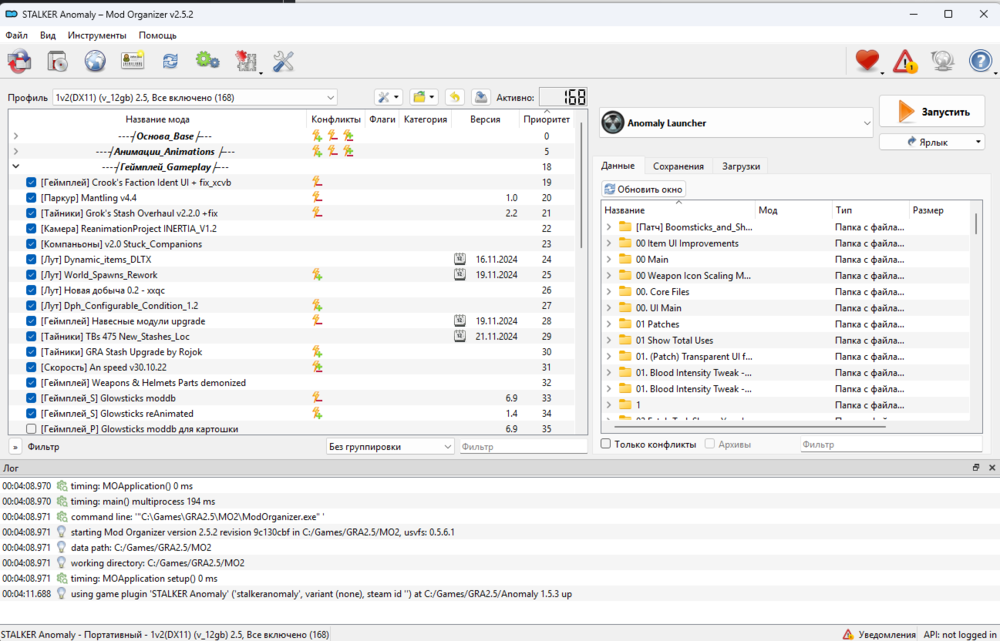The image size is (1000, 641).
Task: Sort by the Приоритет column header
Action: tap(547, 119)
